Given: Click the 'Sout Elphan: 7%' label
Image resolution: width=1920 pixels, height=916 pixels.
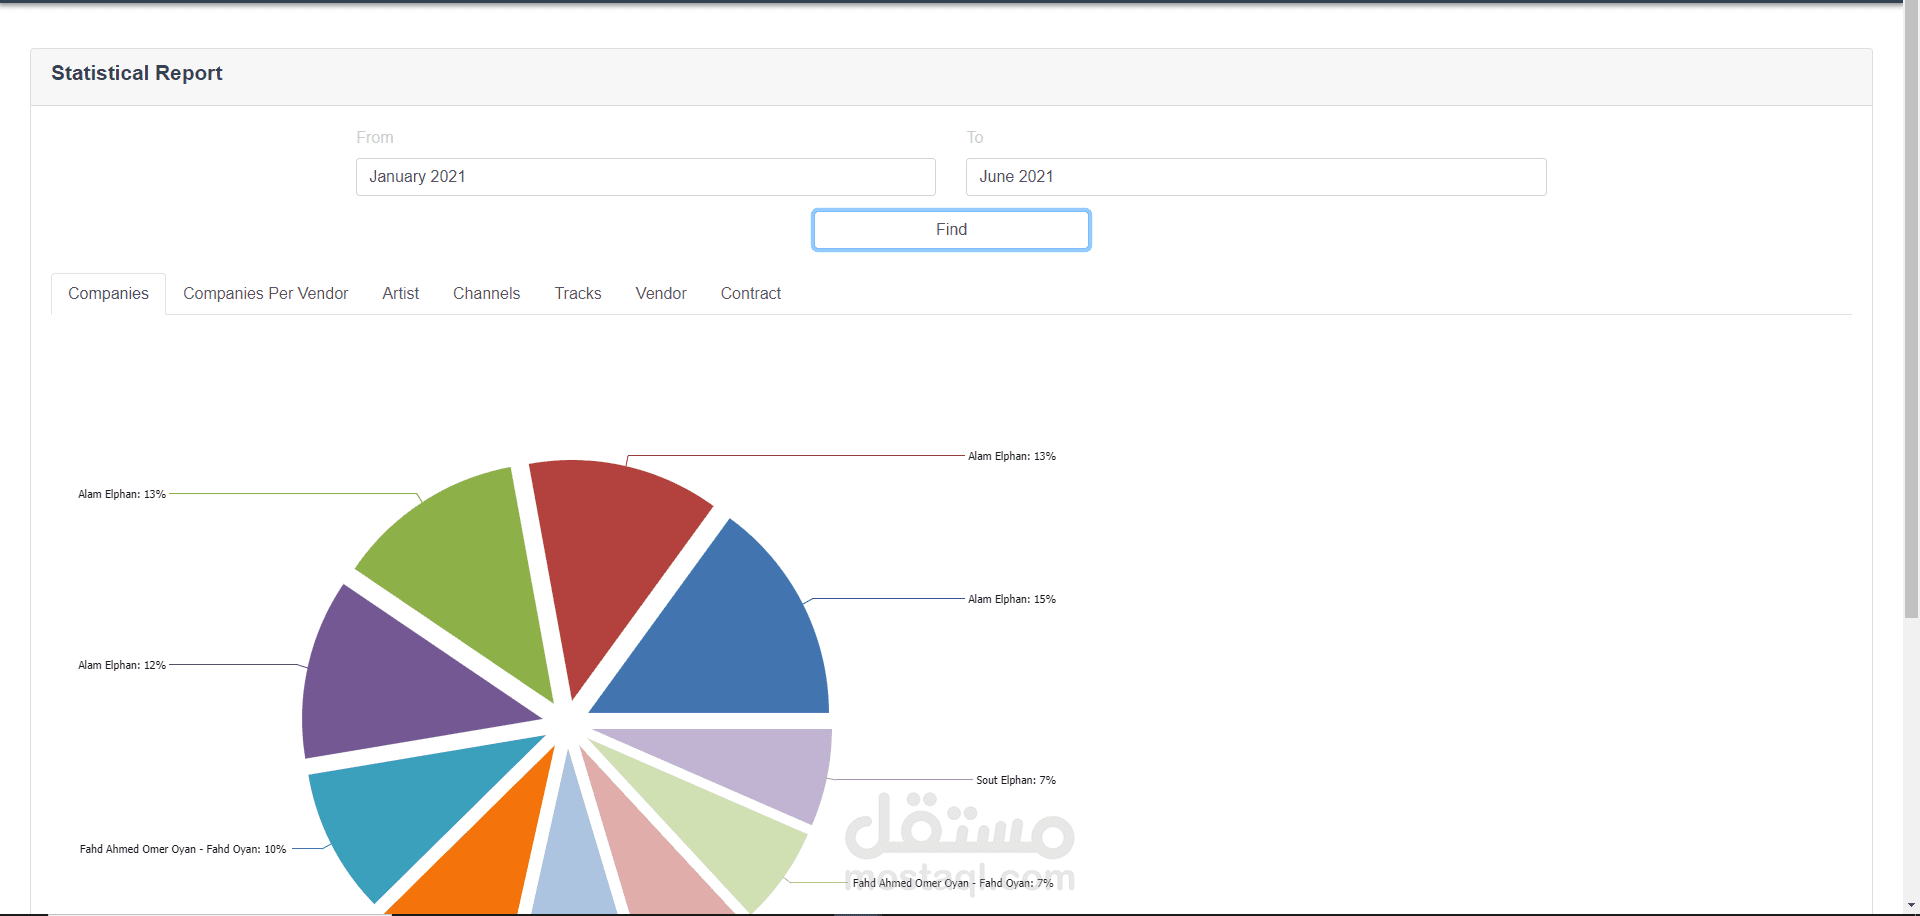Looking at the screenshot, I should point(1016,780).
